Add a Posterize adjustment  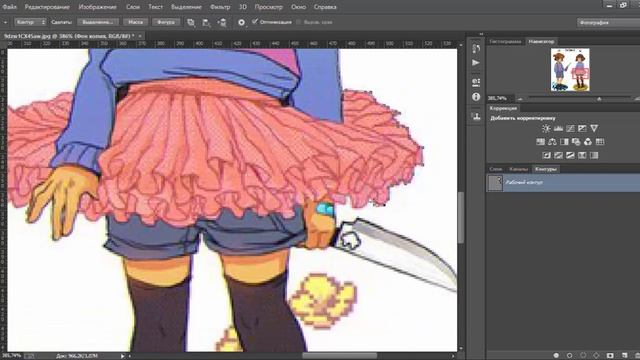[x=558, y=156]
